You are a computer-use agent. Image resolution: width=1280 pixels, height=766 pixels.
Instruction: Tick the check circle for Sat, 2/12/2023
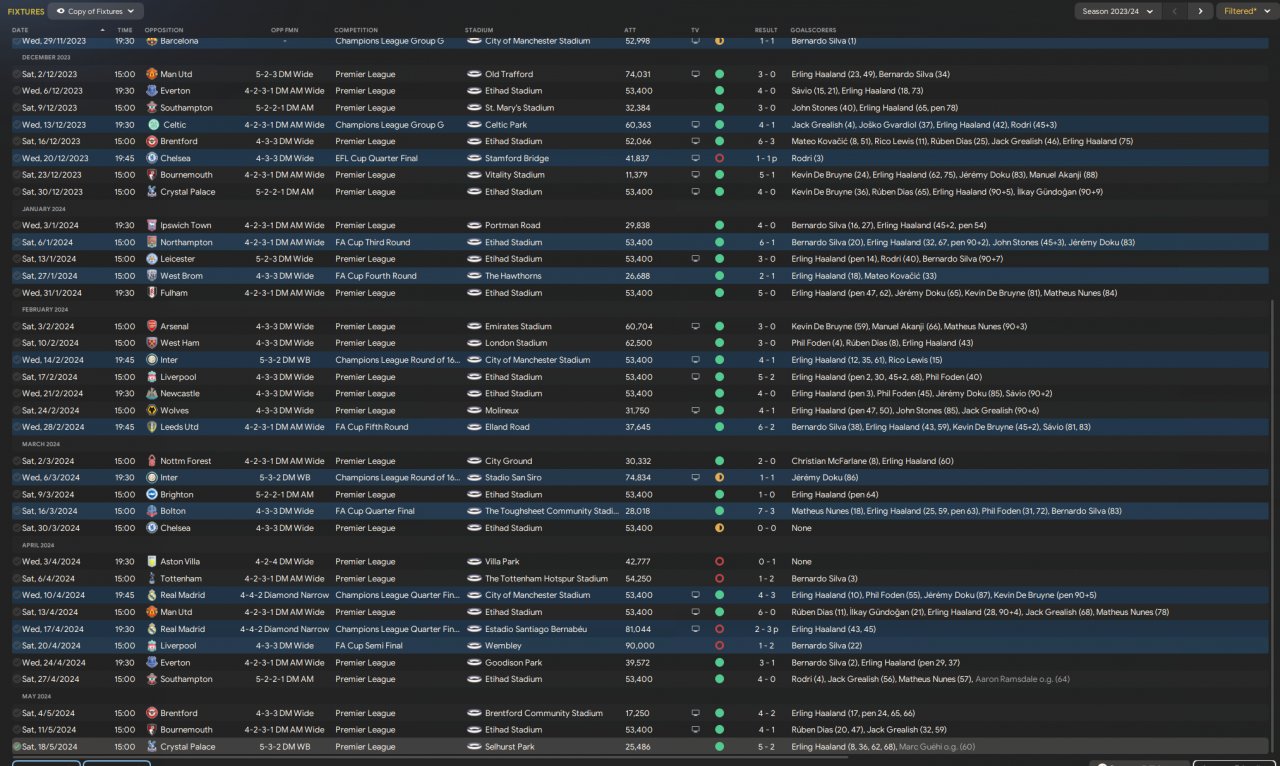pyautogui.click(x=17, y=74)
